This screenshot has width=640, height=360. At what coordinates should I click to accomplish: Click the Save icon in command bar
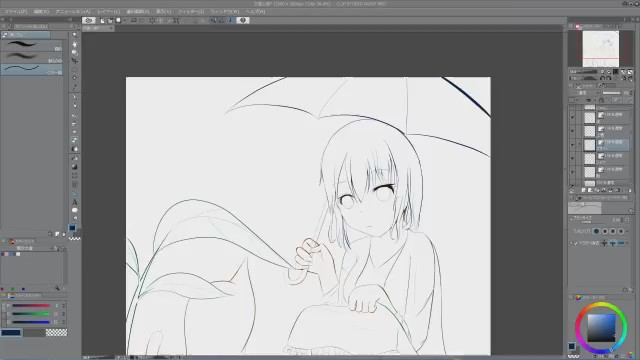[118, 20]
